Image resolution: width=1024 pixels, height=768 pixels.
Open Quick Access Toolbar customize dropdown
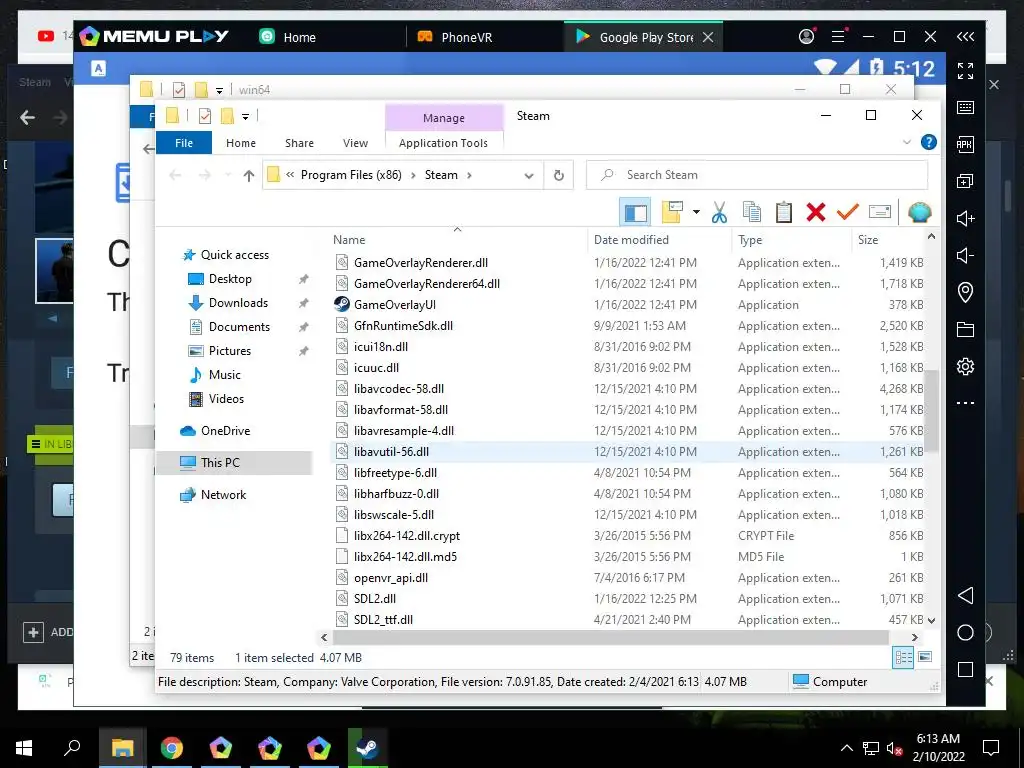coord(246,116)
